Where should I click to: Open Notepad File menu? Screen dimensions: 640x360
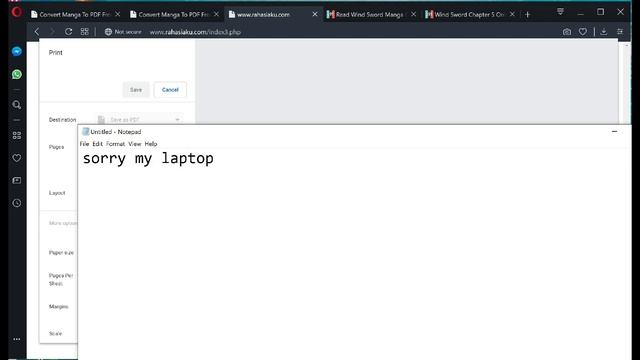(84, 144)
